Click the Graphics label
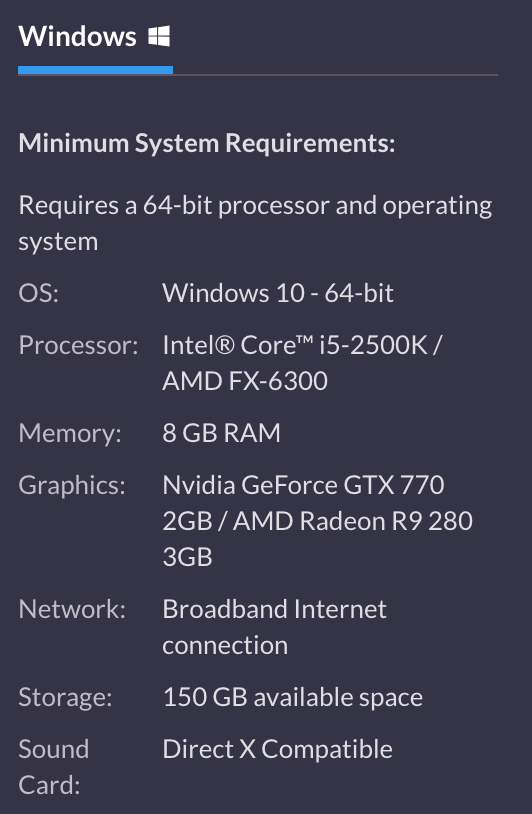This screenshot has width=532, height=814. 72,486
